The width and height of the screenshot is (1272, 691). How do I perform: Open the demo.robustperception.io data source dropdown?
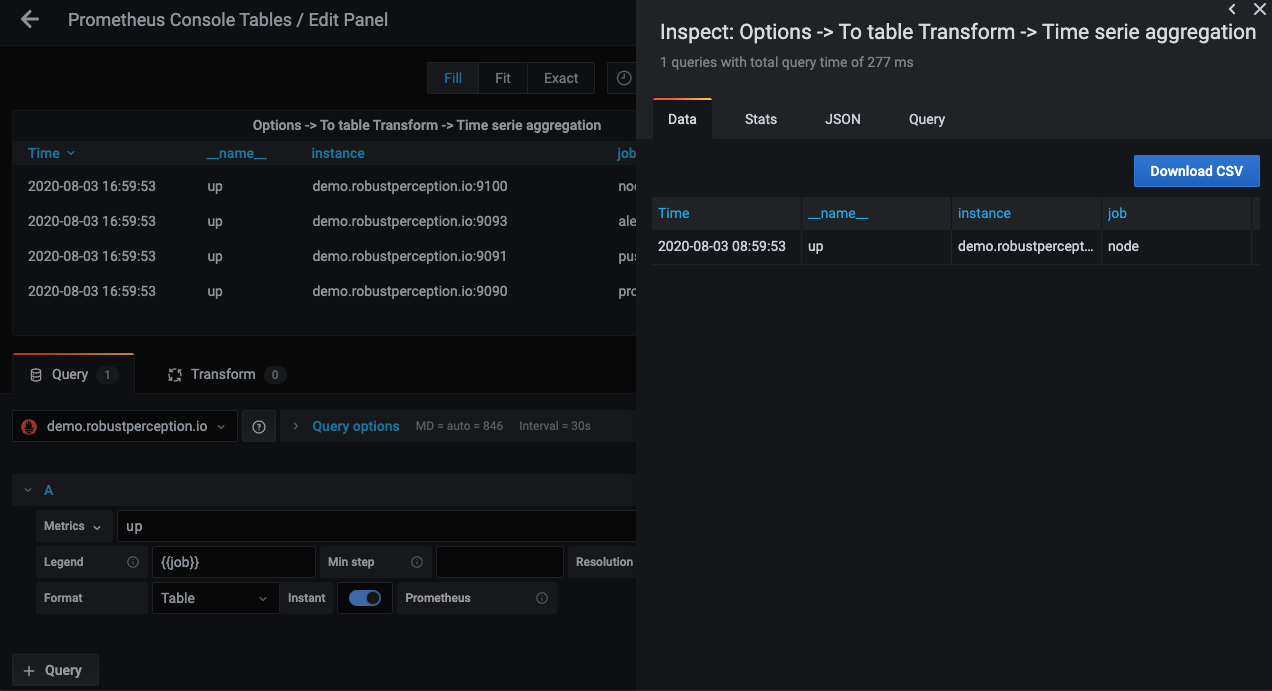tap(125, 427)
